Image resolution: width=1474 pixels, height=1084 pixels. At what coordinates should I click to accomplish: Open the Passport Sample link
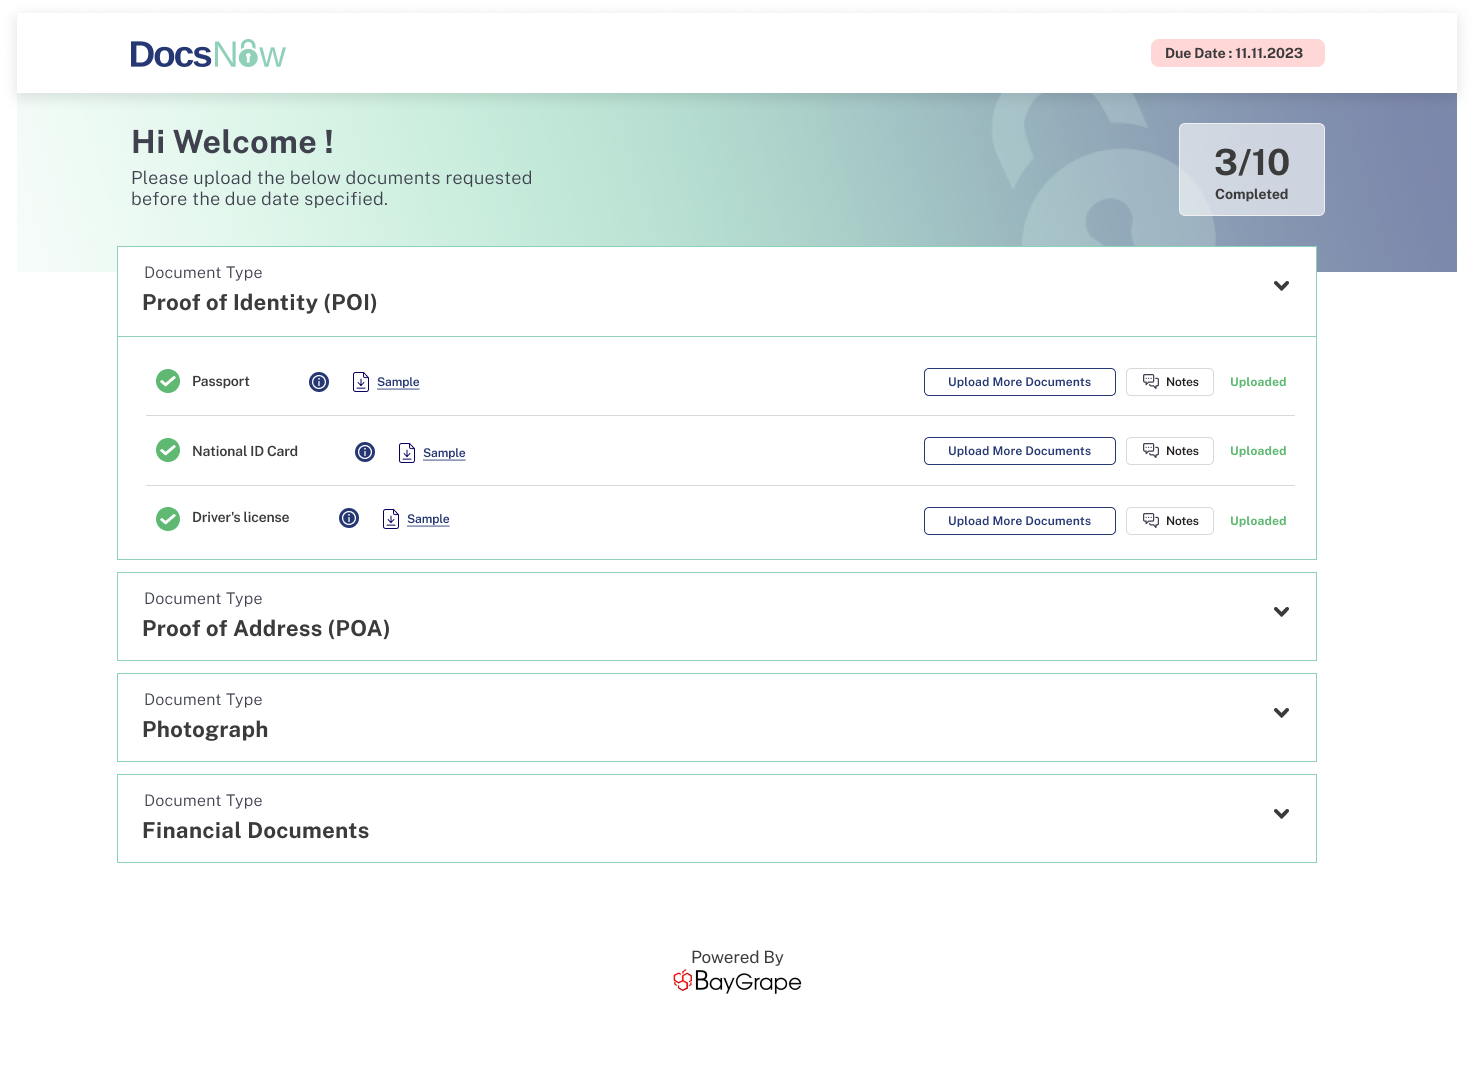pos(398,381)
